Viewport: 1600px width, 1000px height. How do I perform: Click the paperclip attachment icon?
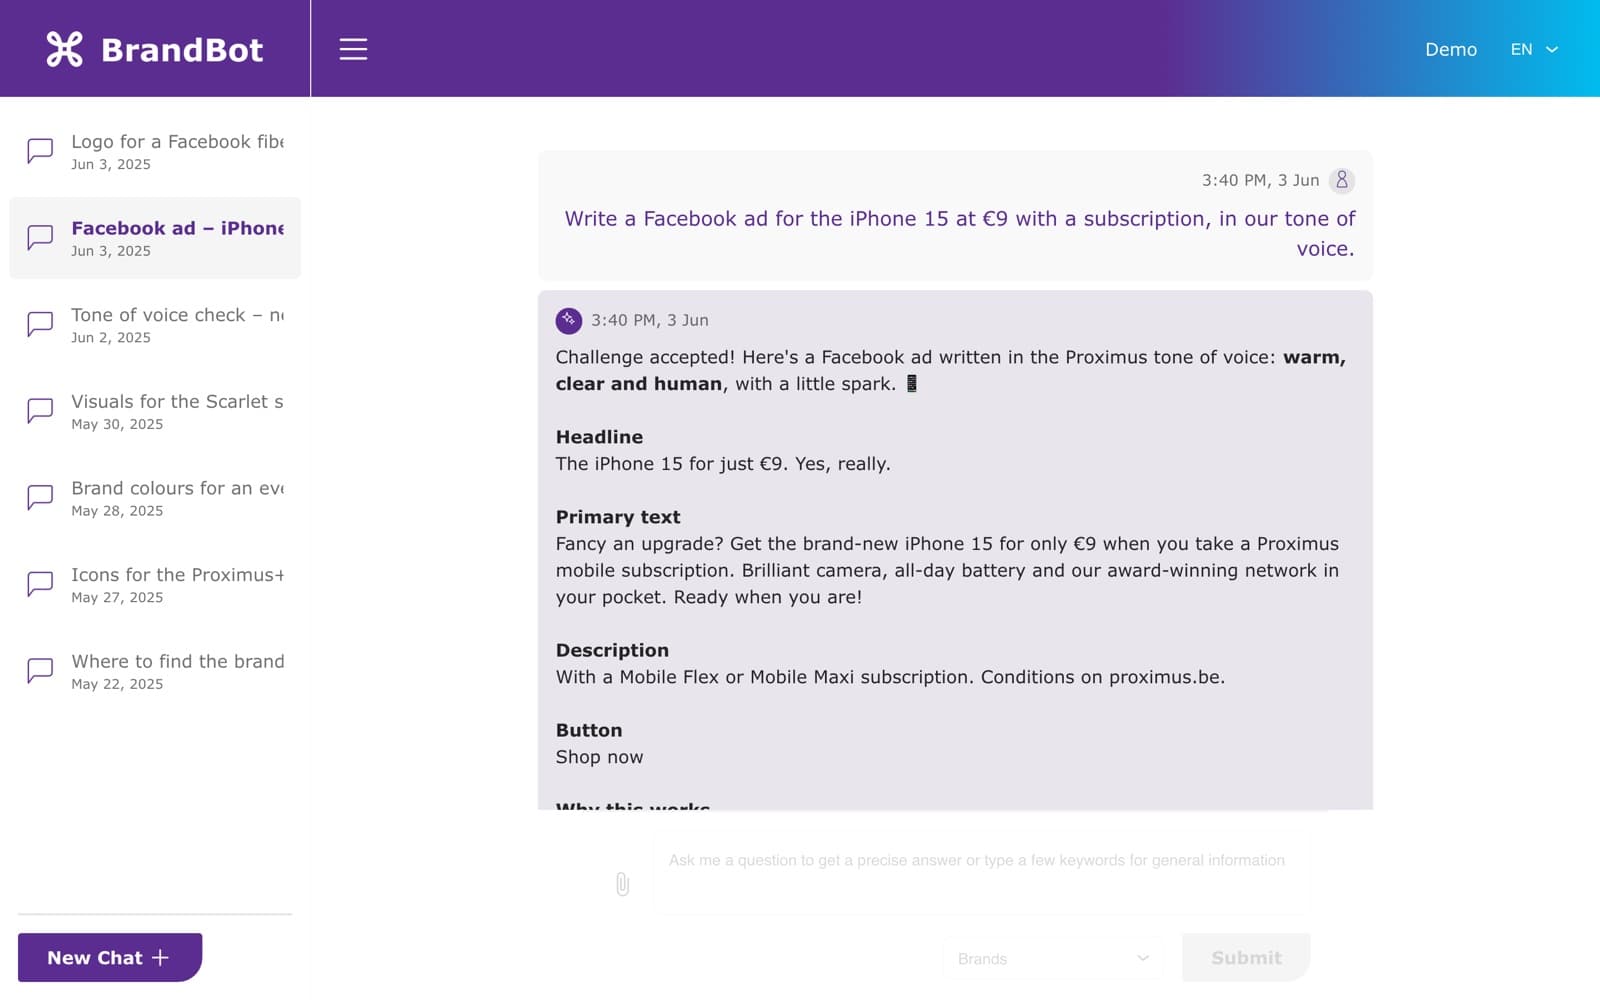tap(622, 884)
